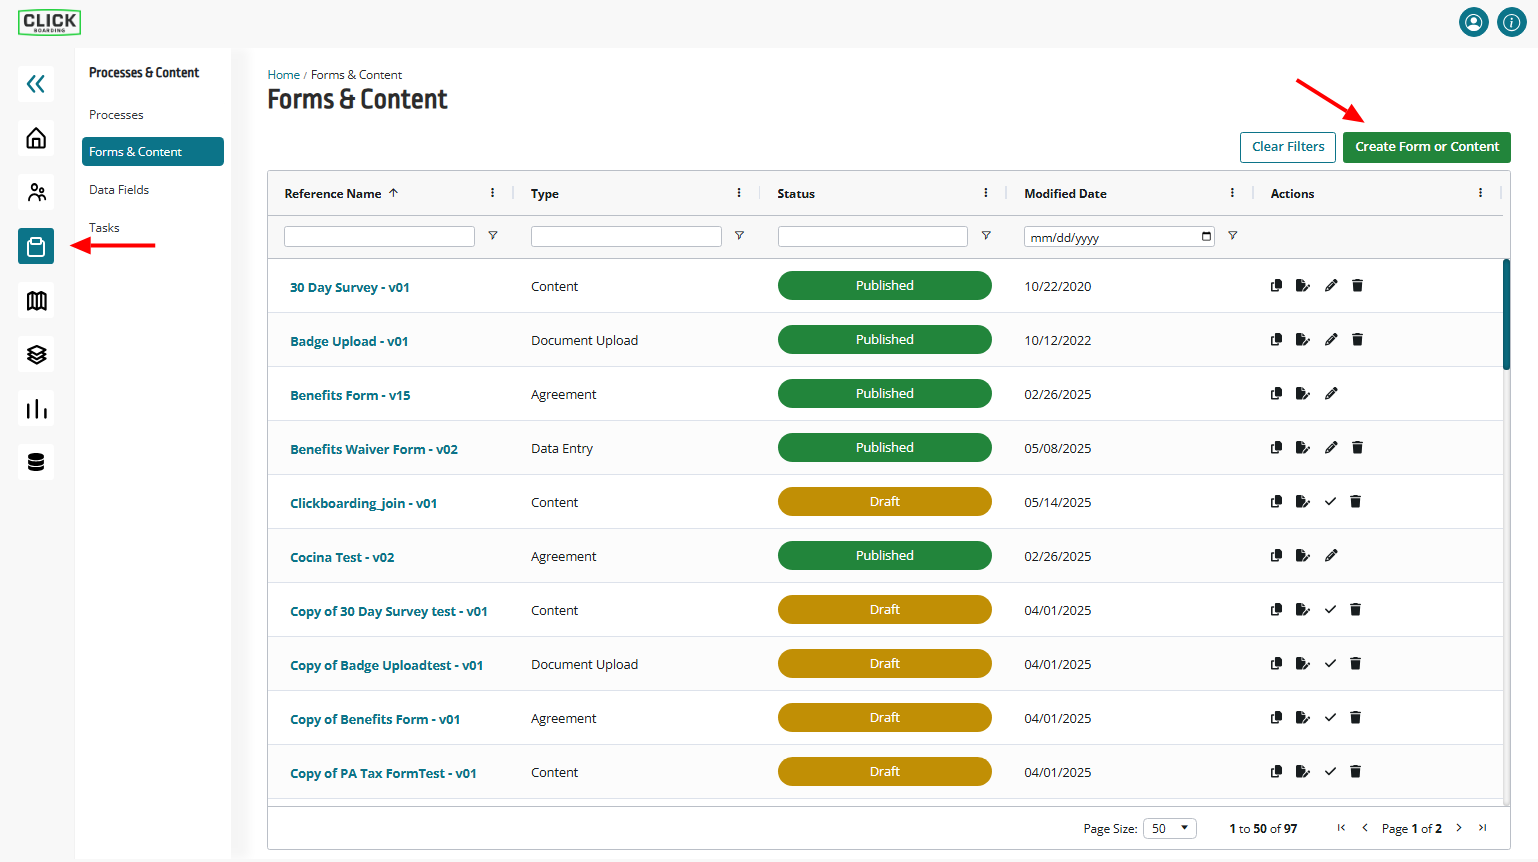Go to Home breadcrumb link

(x=283, y=75)
